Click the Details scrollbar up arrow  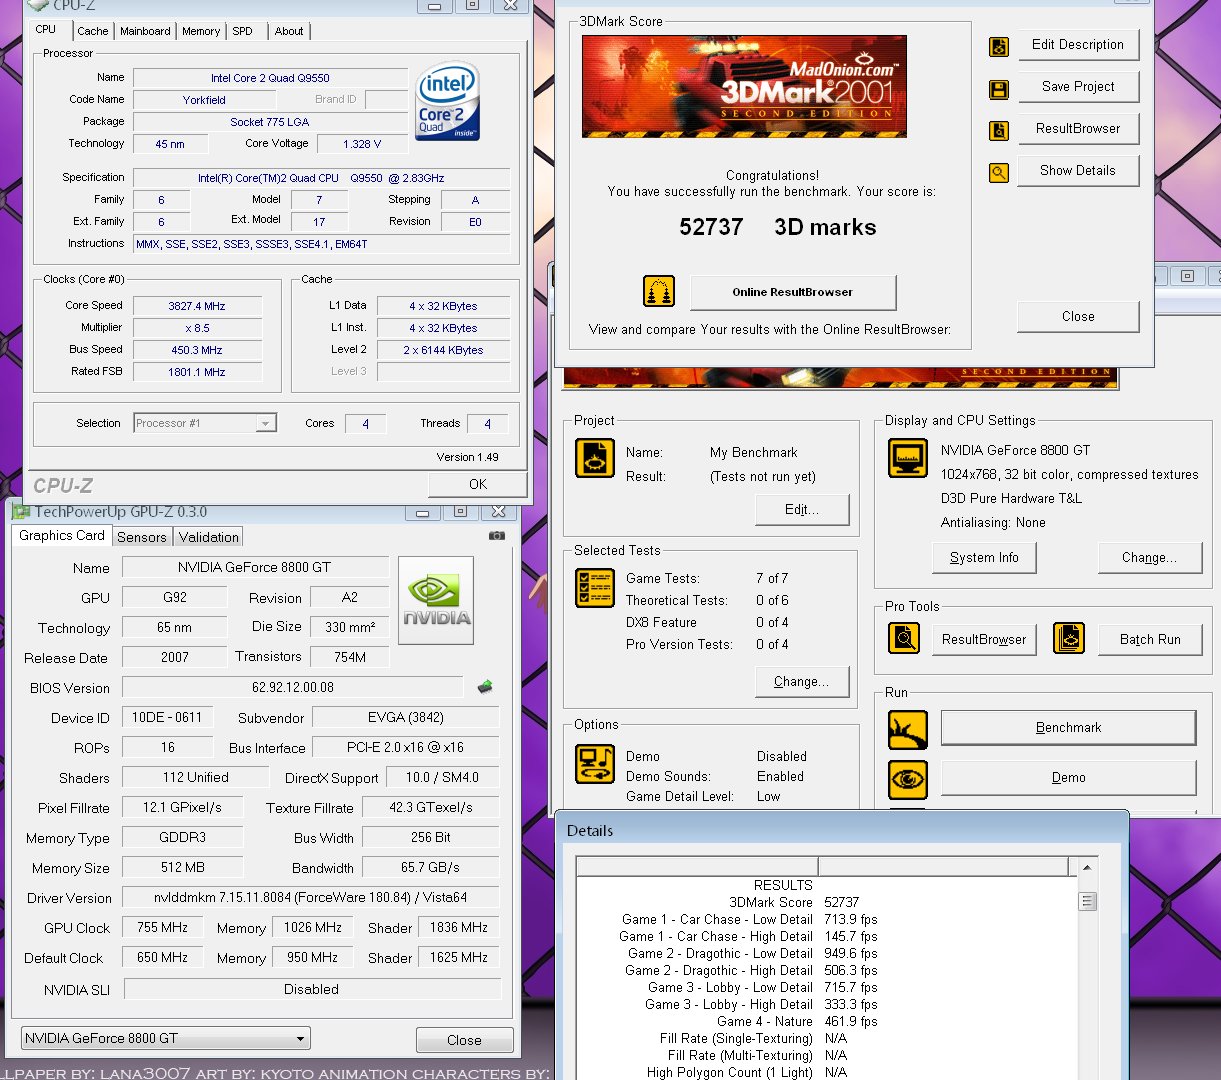[x=1087, y=867]
